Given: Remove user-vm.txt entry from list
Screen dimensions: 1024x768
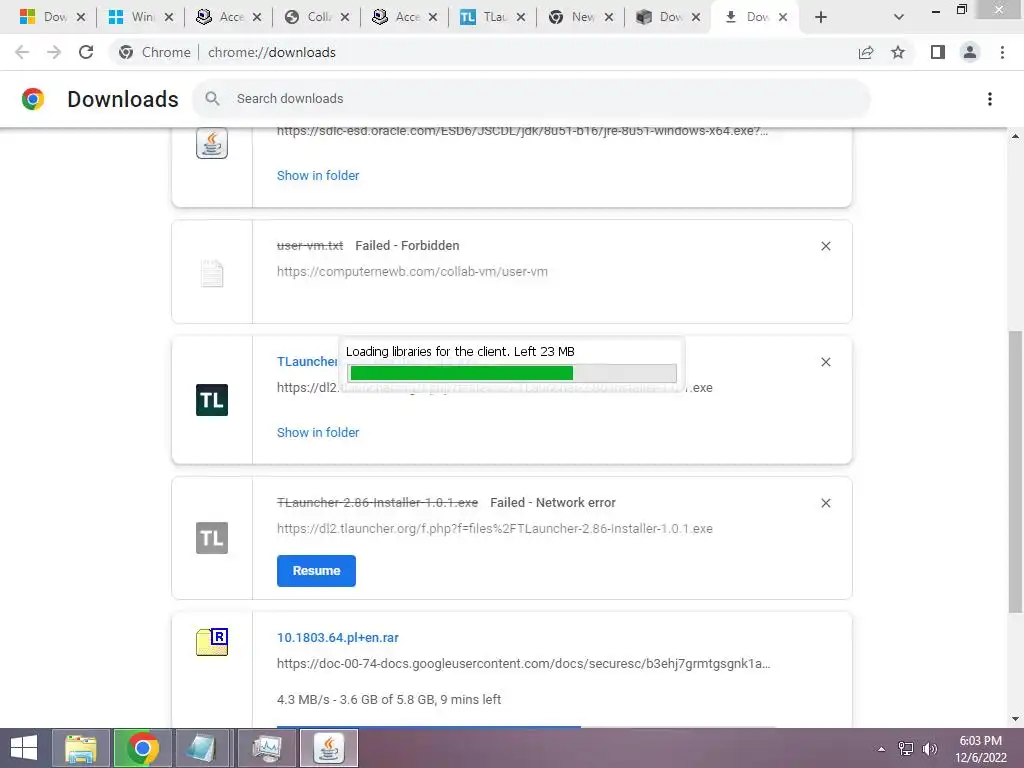Looking at the screenshot, I should (x=825, y=246).
